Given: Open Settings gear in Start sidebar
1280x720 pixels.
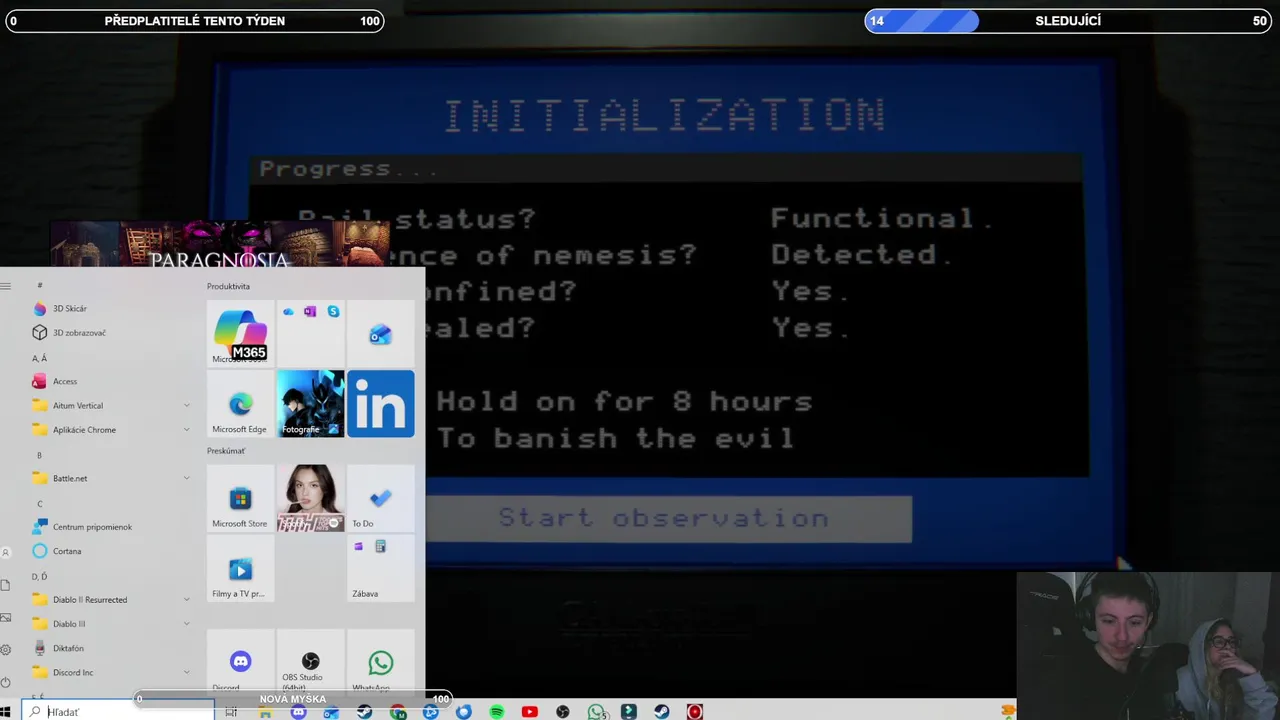Looking at the screenshot, I should (6, 649).
